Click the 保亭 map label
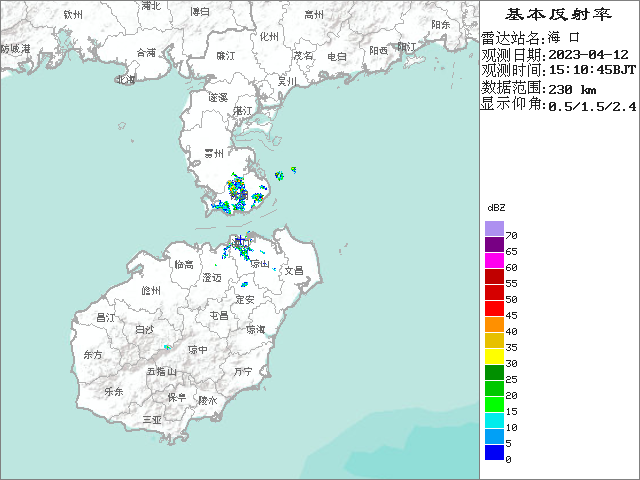The width and height of the screenshot is (640, 480). 177,397
